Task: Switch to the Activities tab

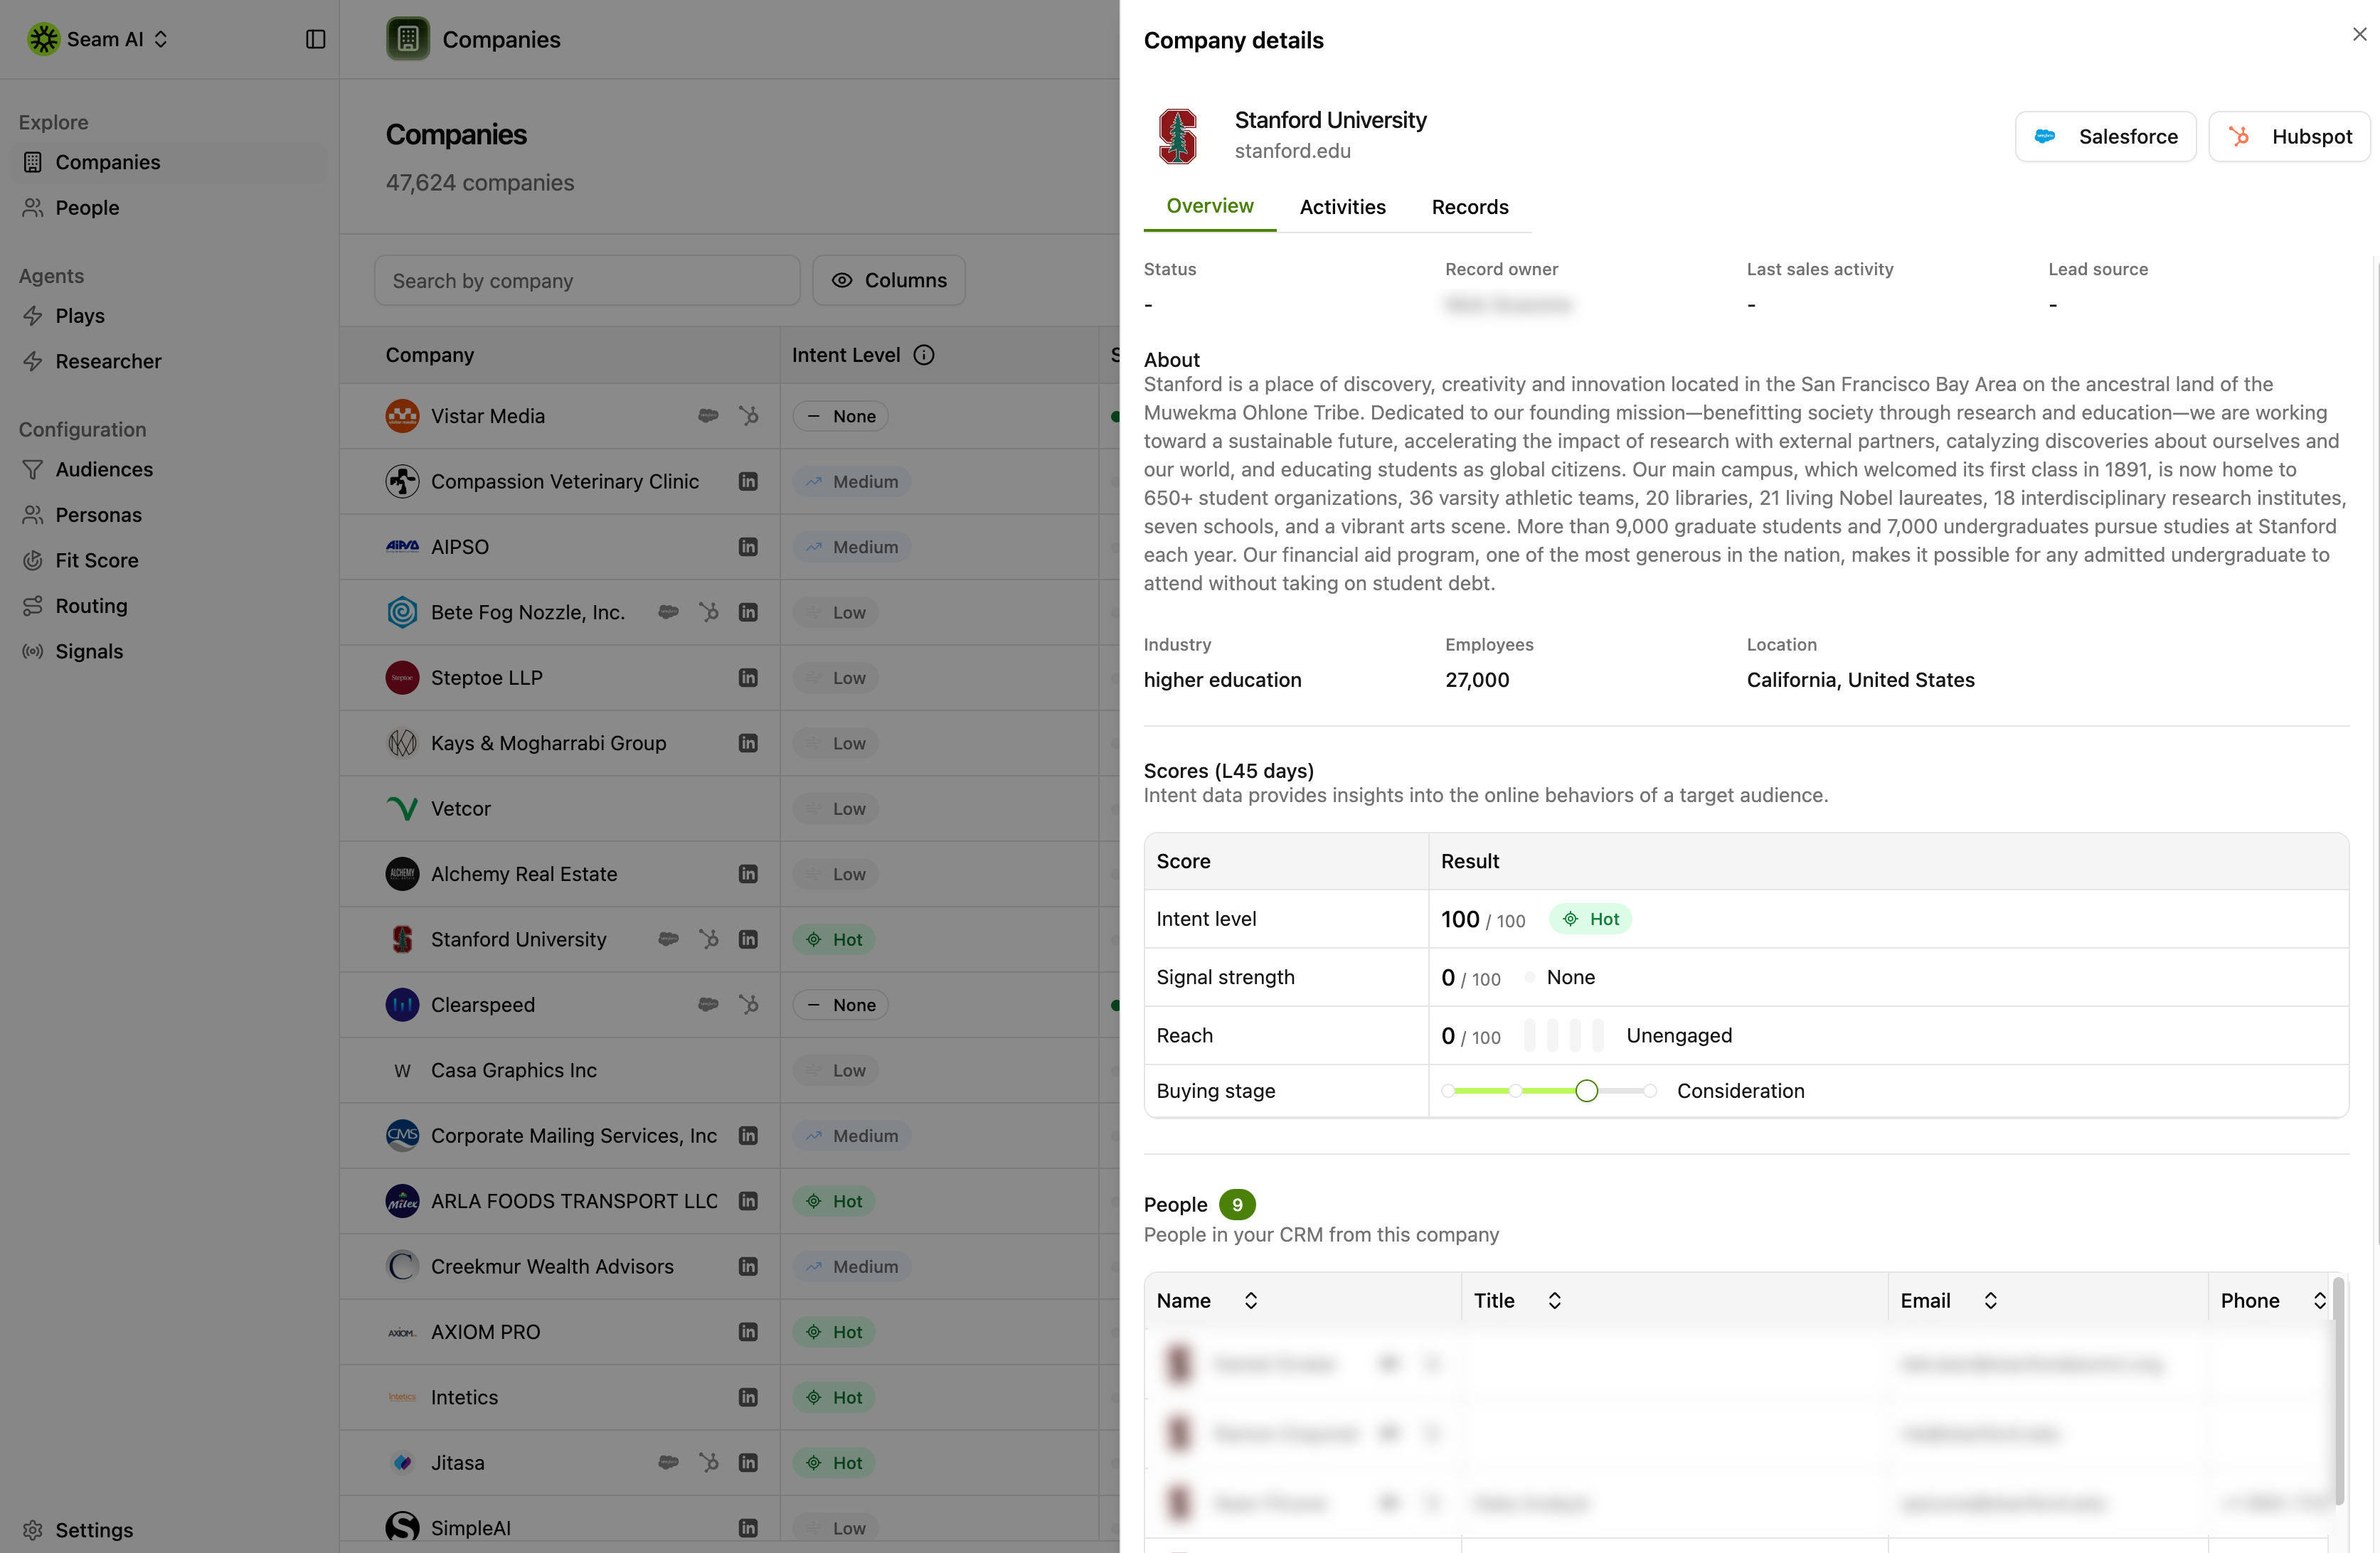Action: point(1342,207)
